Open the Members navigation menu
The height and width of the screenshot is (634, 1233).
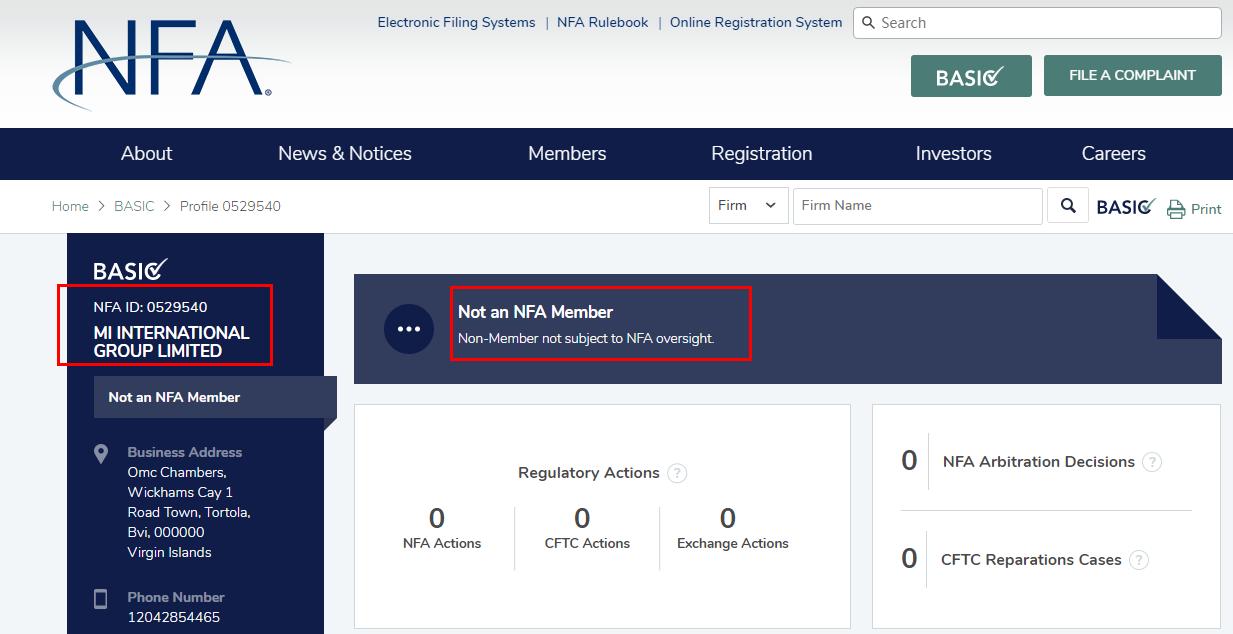click(x=567, y=154)
